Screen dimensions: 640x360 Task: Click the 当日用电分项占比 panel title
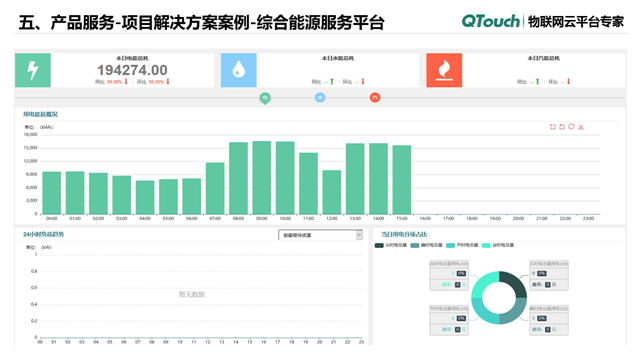[x=404, y=234]
